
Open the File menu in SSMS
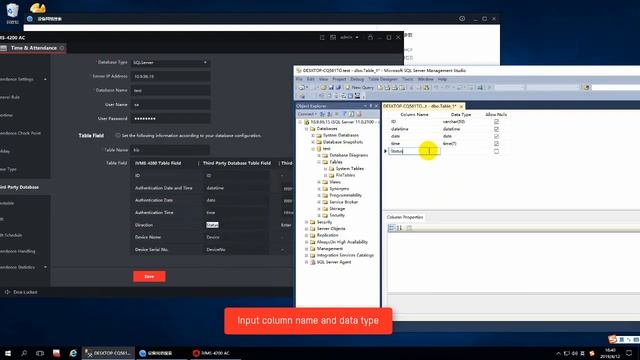click(299, 79)
